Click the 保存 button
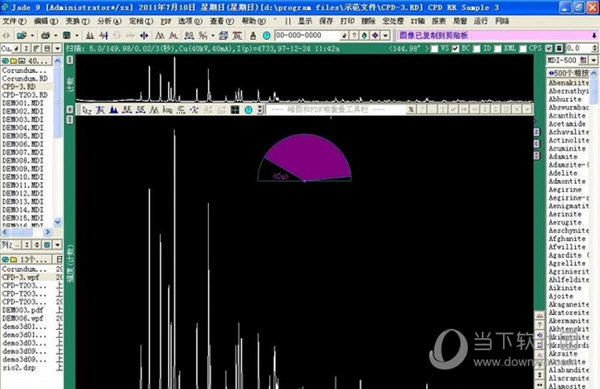This screenshot has width=600, height=389. click(326, 21)
